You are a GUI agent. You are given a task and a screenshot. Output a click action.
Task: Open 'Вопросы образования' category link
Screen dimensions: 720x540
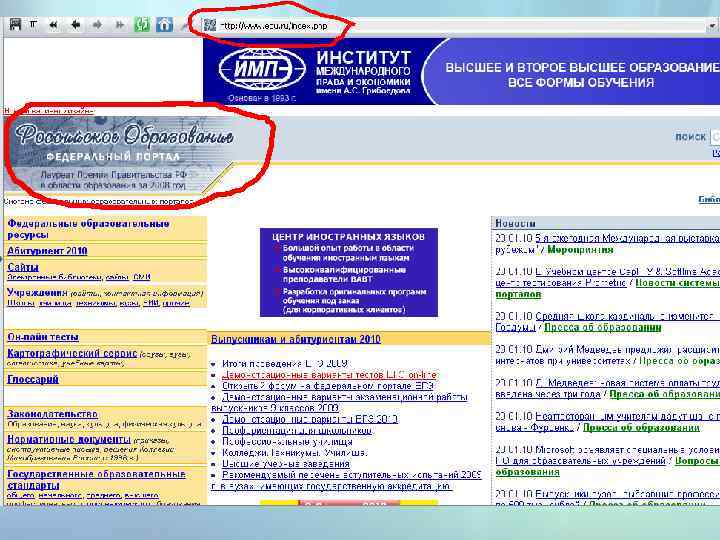click(608, 467)
